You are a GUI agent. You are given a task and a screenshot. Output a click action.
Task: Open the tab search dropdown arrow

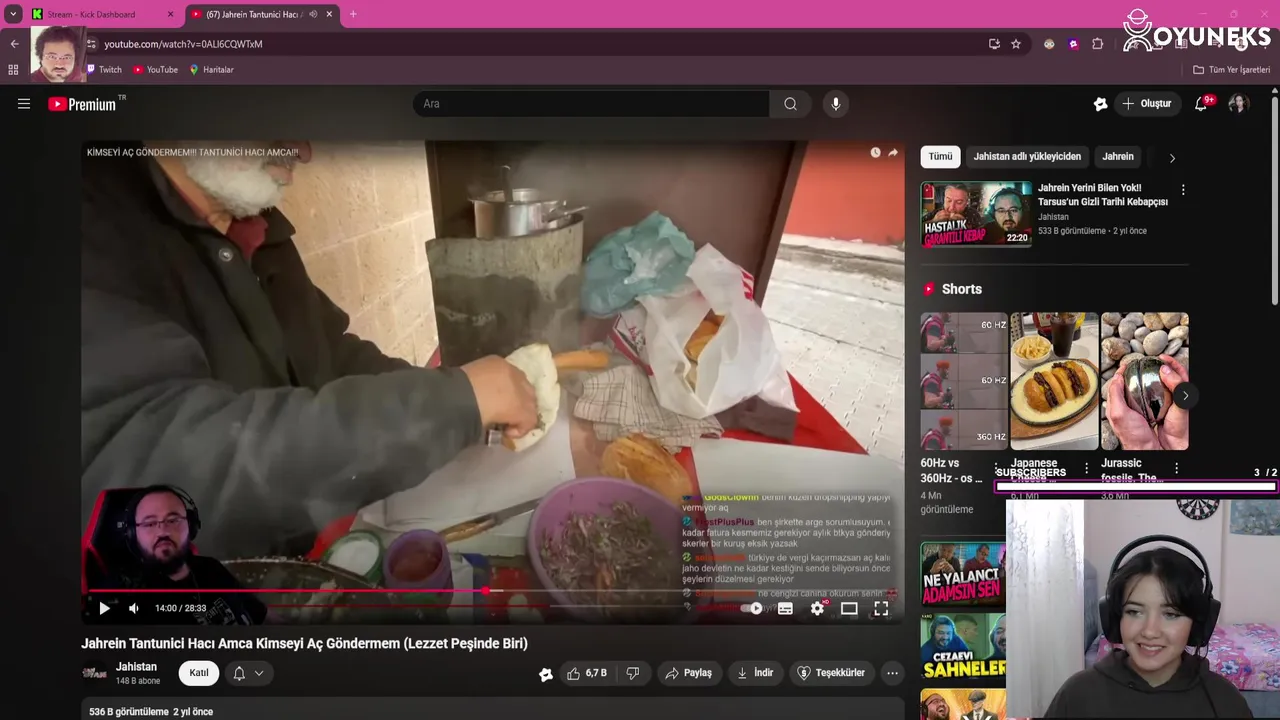click(13, 14)
